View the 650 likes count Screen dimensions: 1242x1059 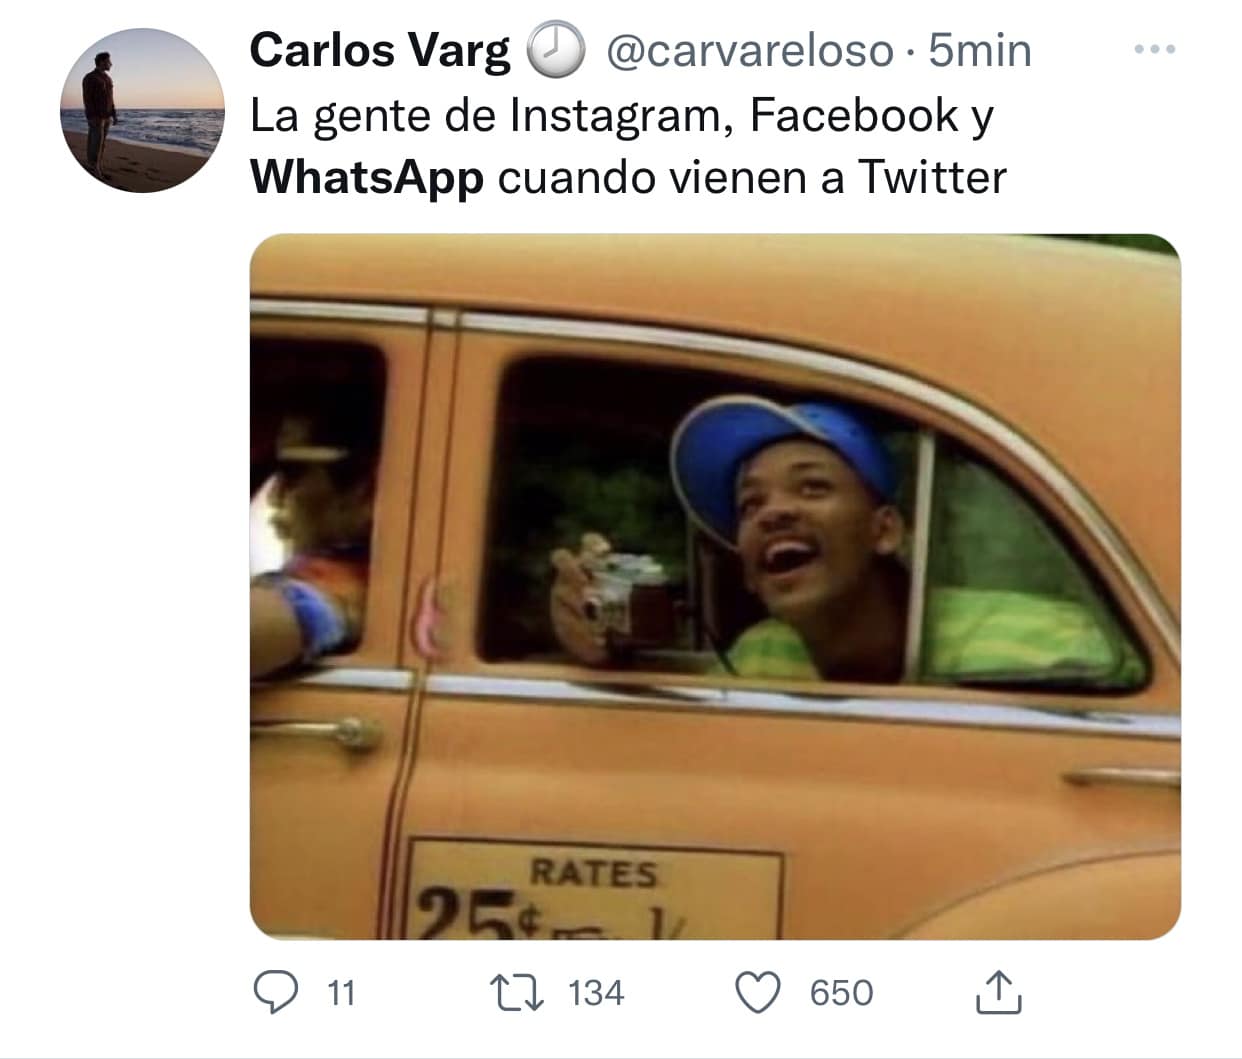click(841, 993)
